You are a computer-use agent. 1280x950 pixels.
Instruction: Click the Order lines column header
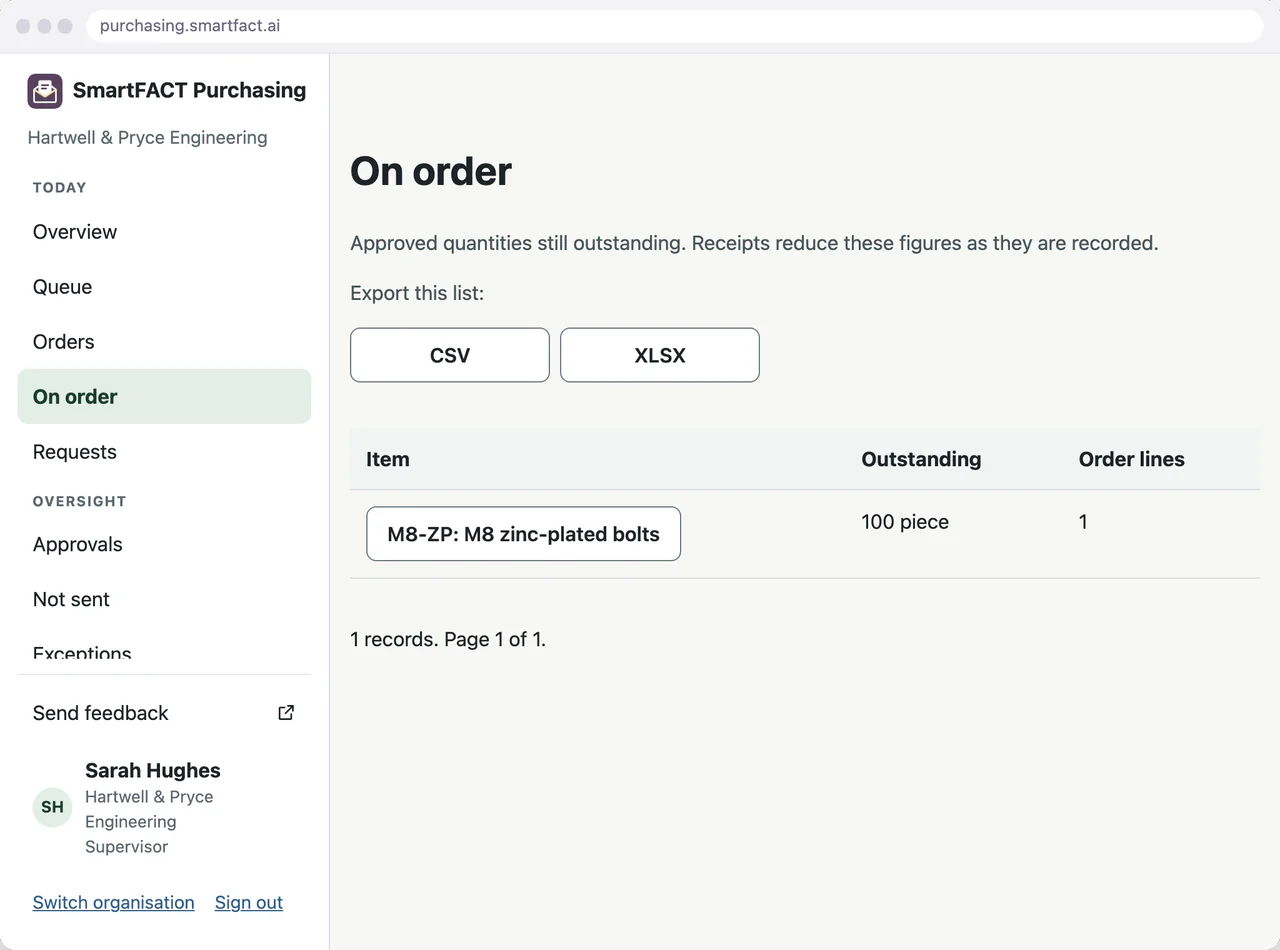coord(1131,460)
